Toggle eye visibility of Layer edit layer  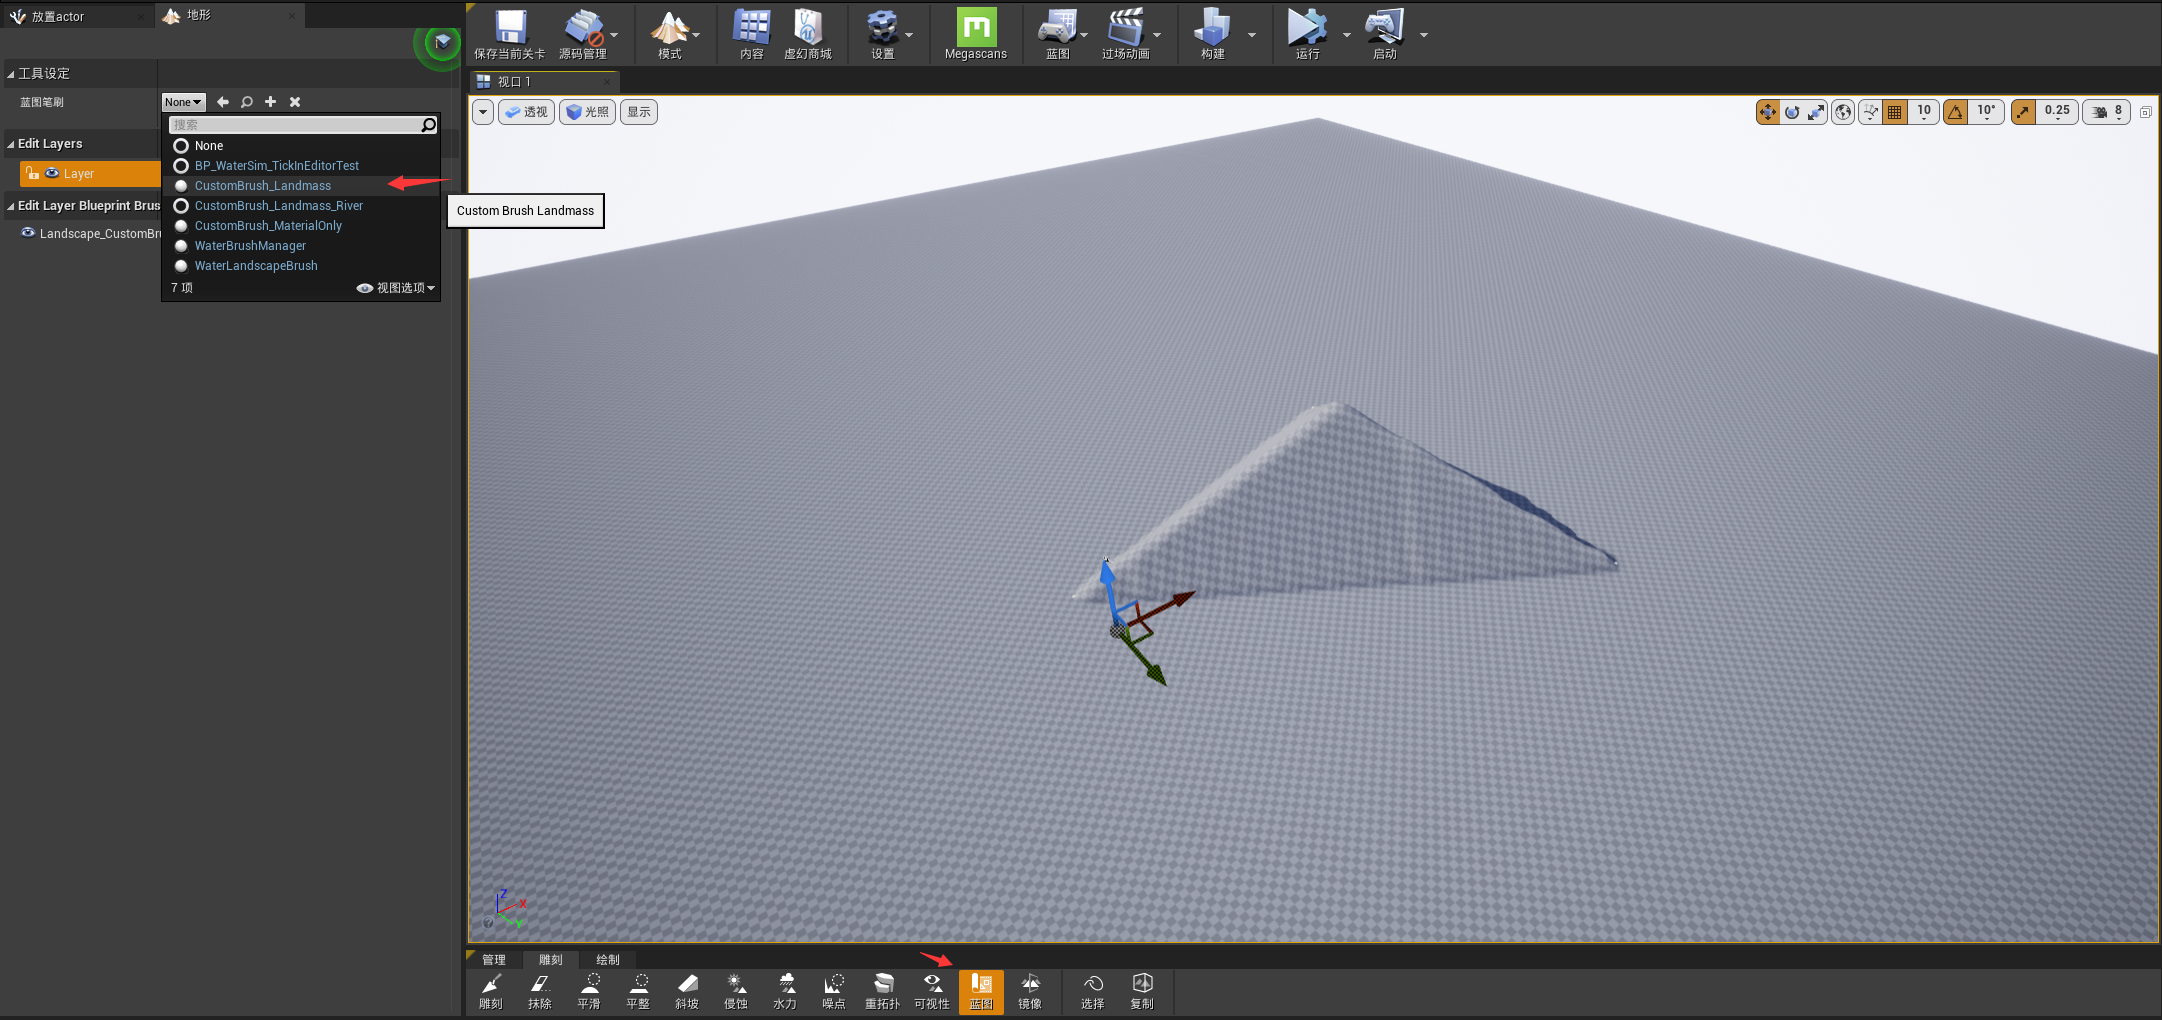[52, 173]
